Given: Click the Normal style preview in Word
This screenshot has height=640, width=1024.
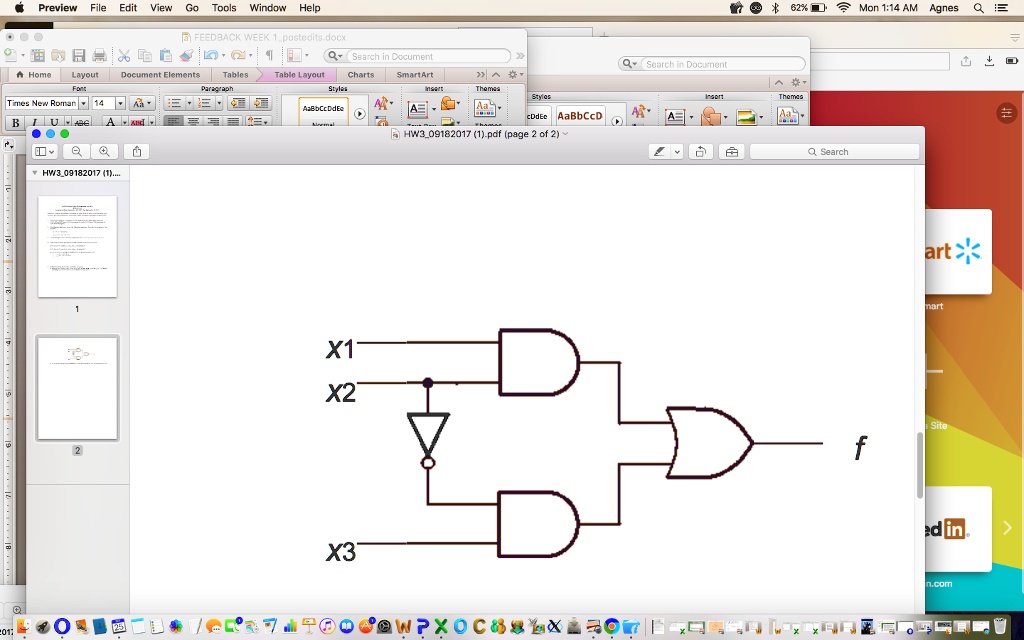Looking at the screenshot, I should [x=323, y=112].
